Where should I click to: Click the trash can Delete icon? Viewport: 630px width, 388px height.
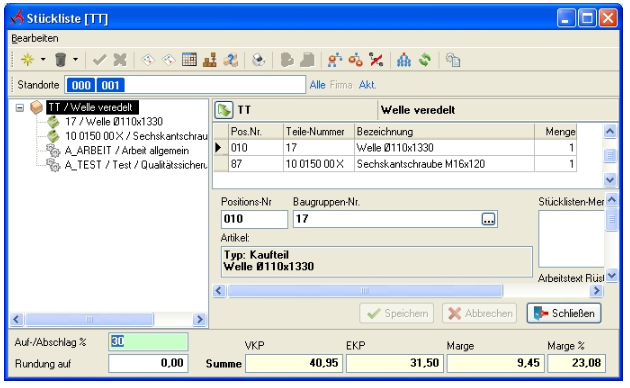pos(60,60)
